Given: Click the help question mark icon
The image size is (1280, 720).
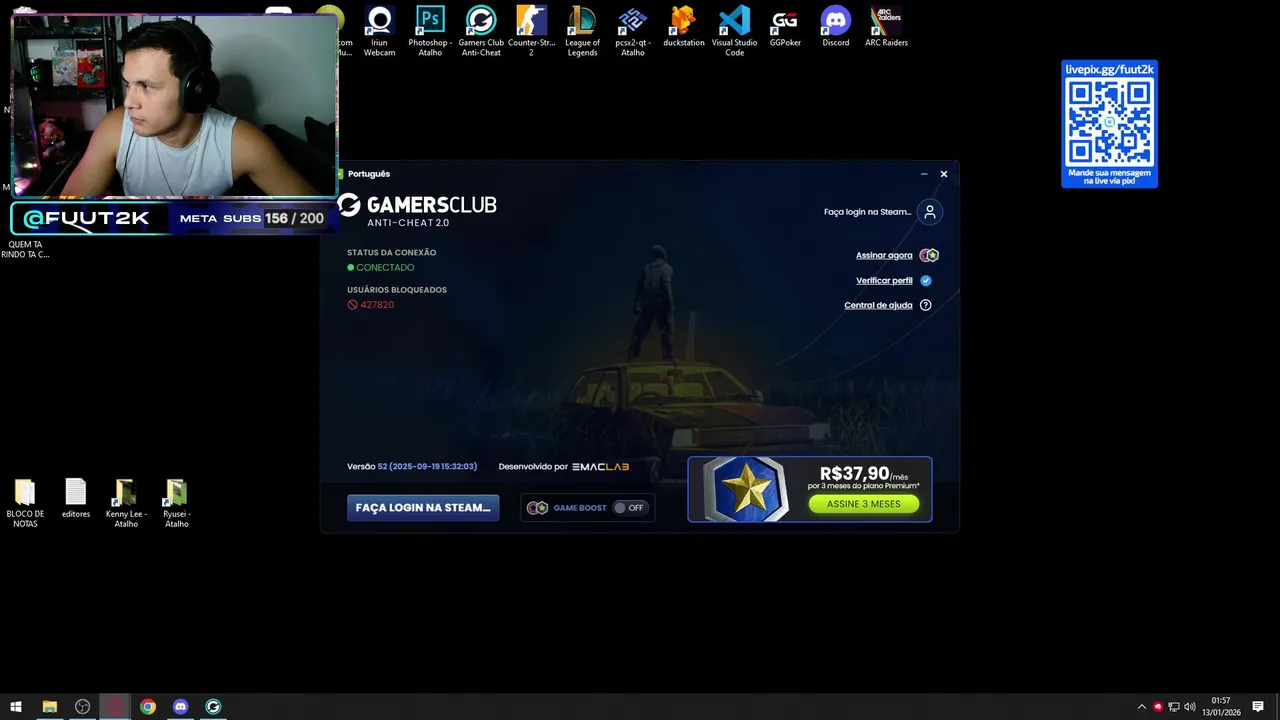Looking at the screenshot, I should (x=925, y=305).
